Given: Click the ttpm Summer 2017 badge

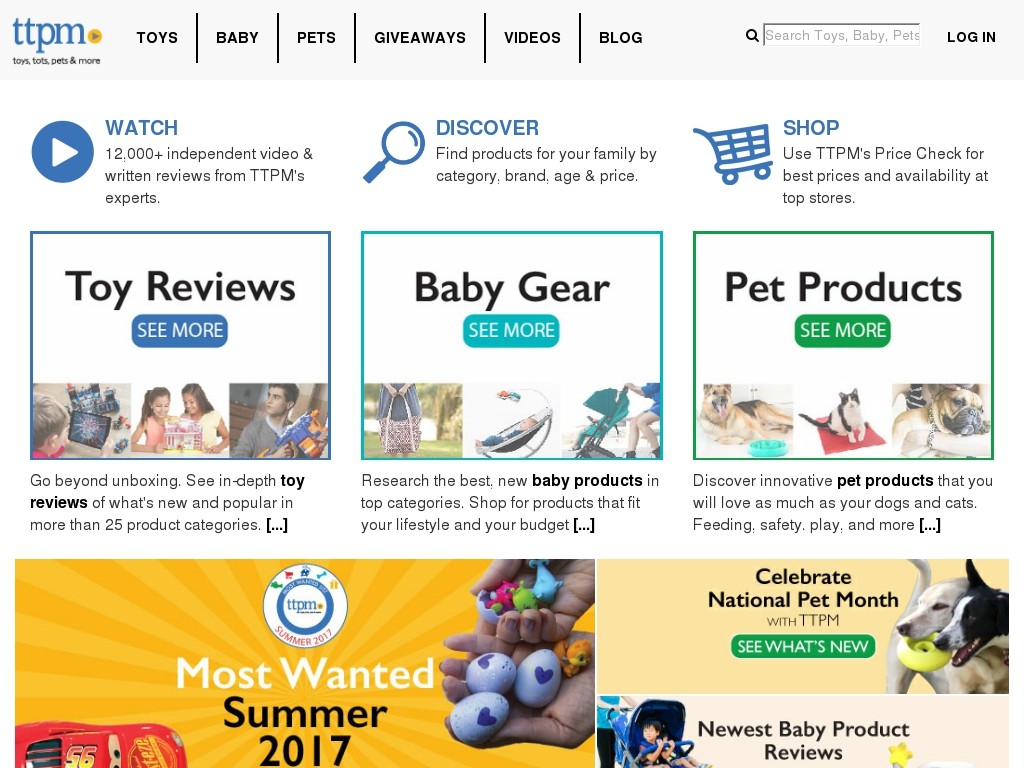Looking at the screenshot, I should point(305,605).
